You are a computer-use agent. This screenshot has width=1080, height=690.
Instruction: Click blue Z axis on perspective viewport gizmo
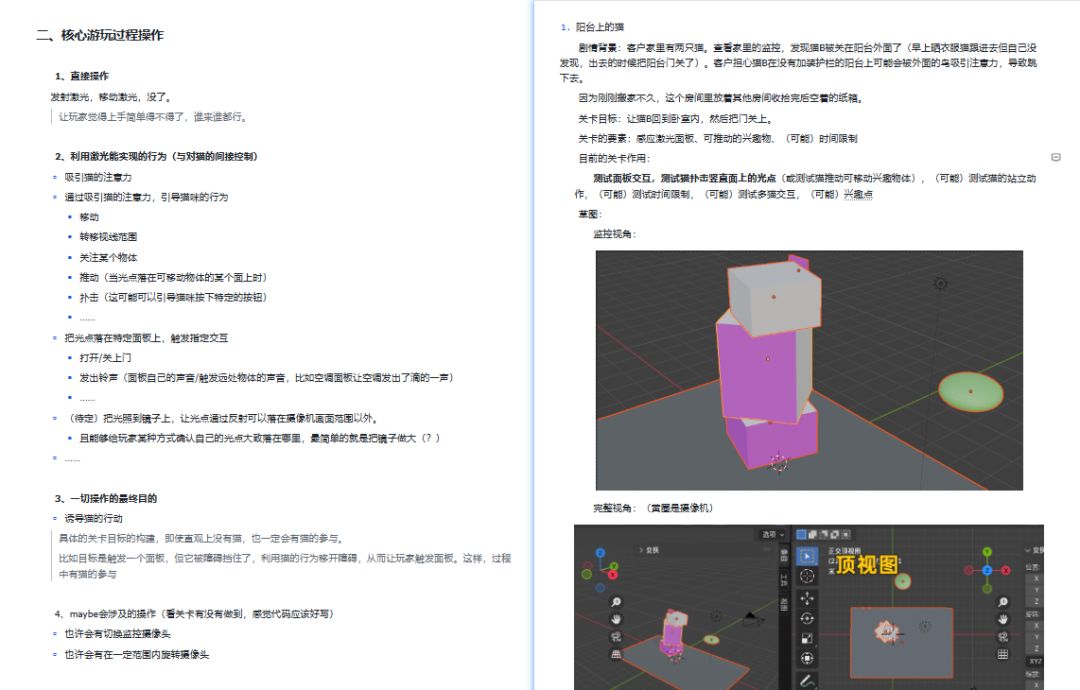point(600,553)
